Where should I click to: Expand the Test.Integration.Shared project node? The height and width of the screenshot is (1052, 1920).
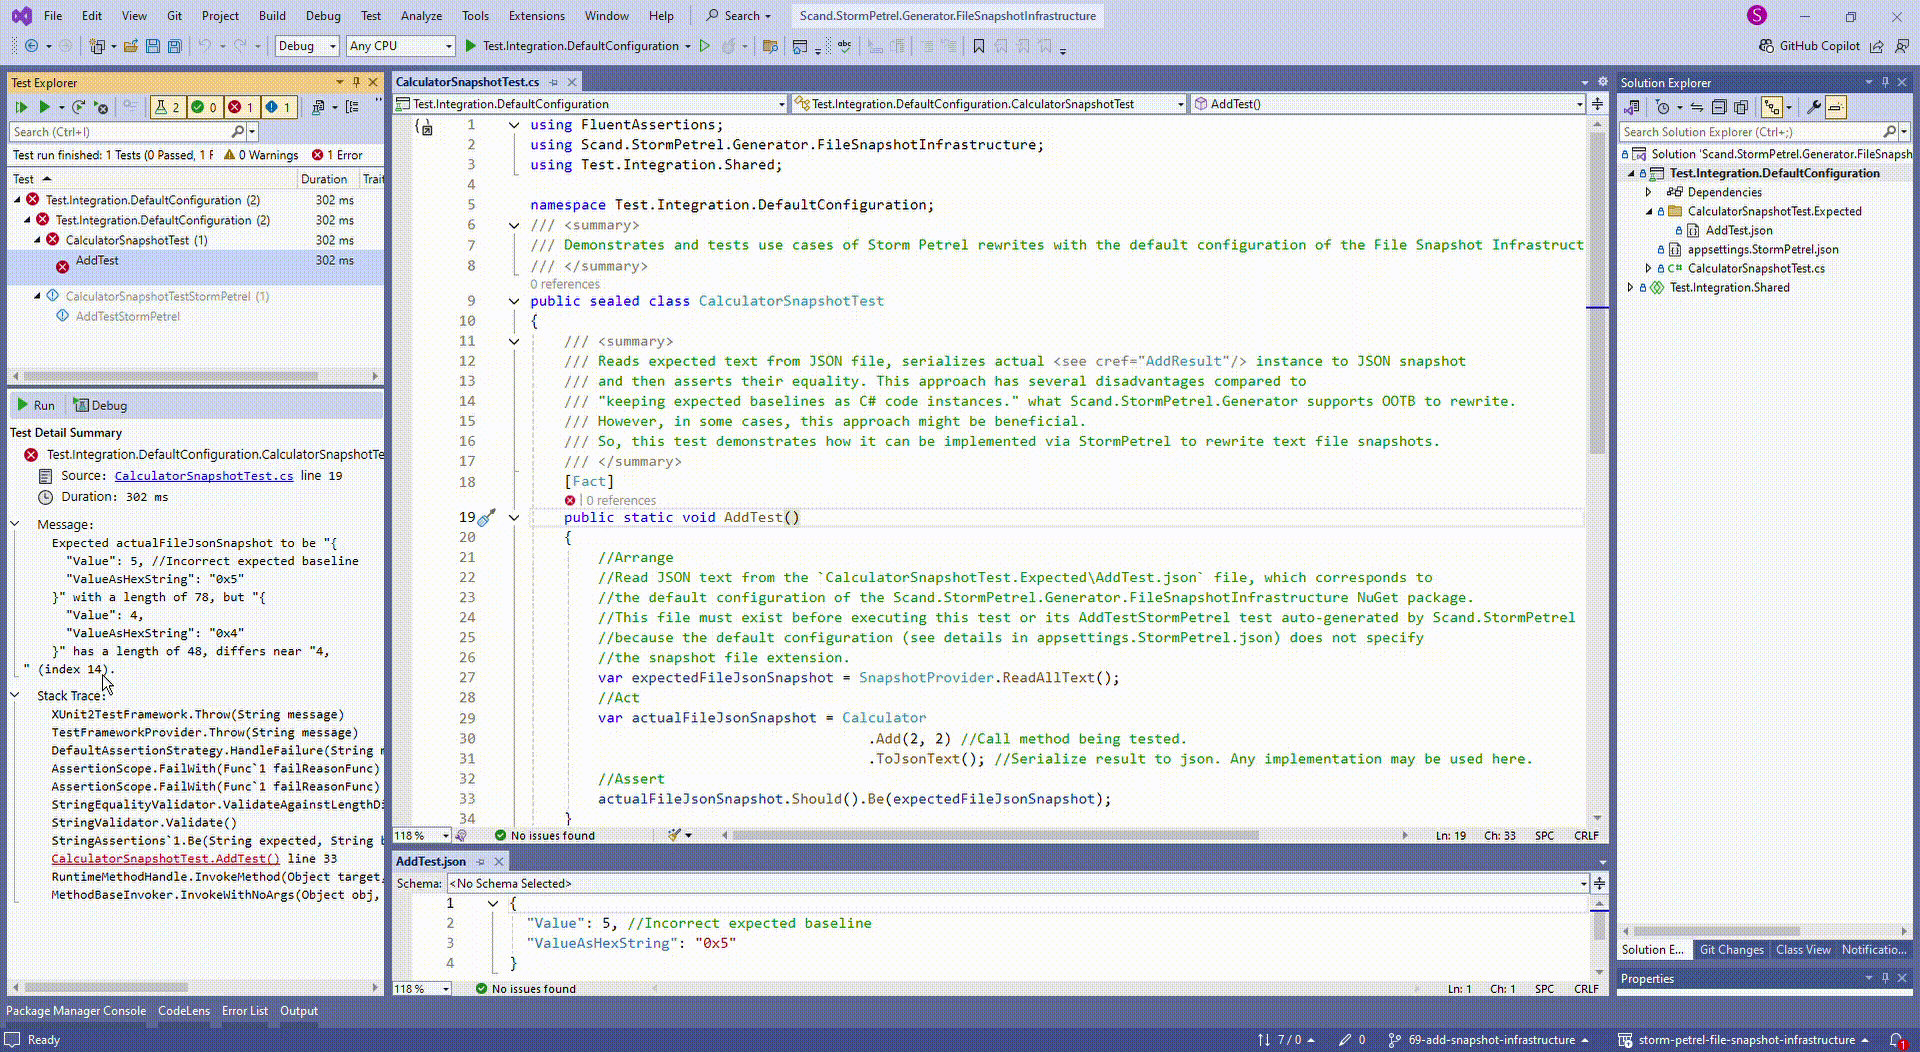coord(1631,288)
